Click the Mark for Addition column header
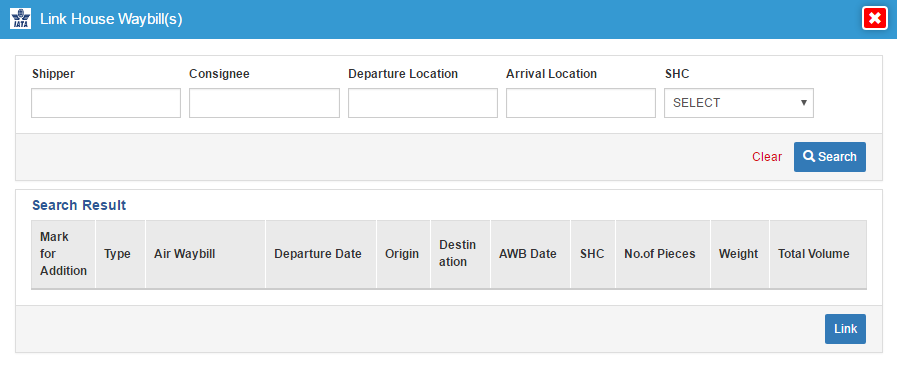The width and height of the screenshot is (897, 376). tap(63, 254)
